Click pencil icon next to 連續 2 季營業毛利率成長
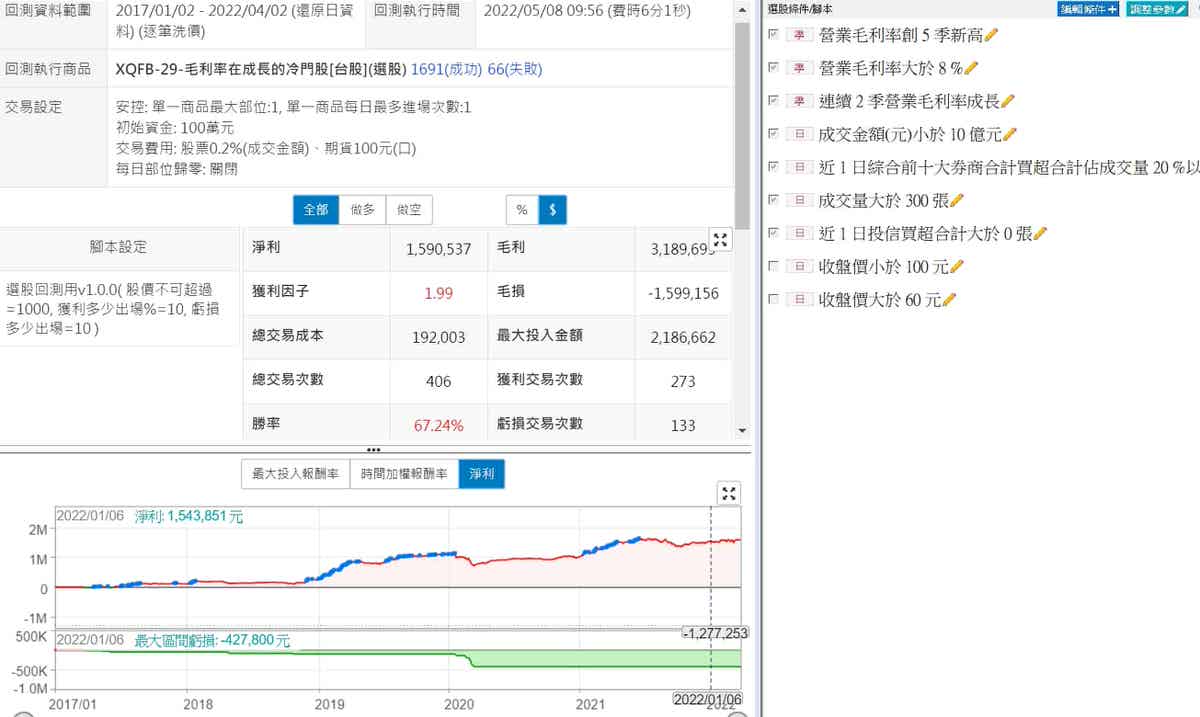The height and width of the screenshot is (717, 1200). coord(1008,101)
